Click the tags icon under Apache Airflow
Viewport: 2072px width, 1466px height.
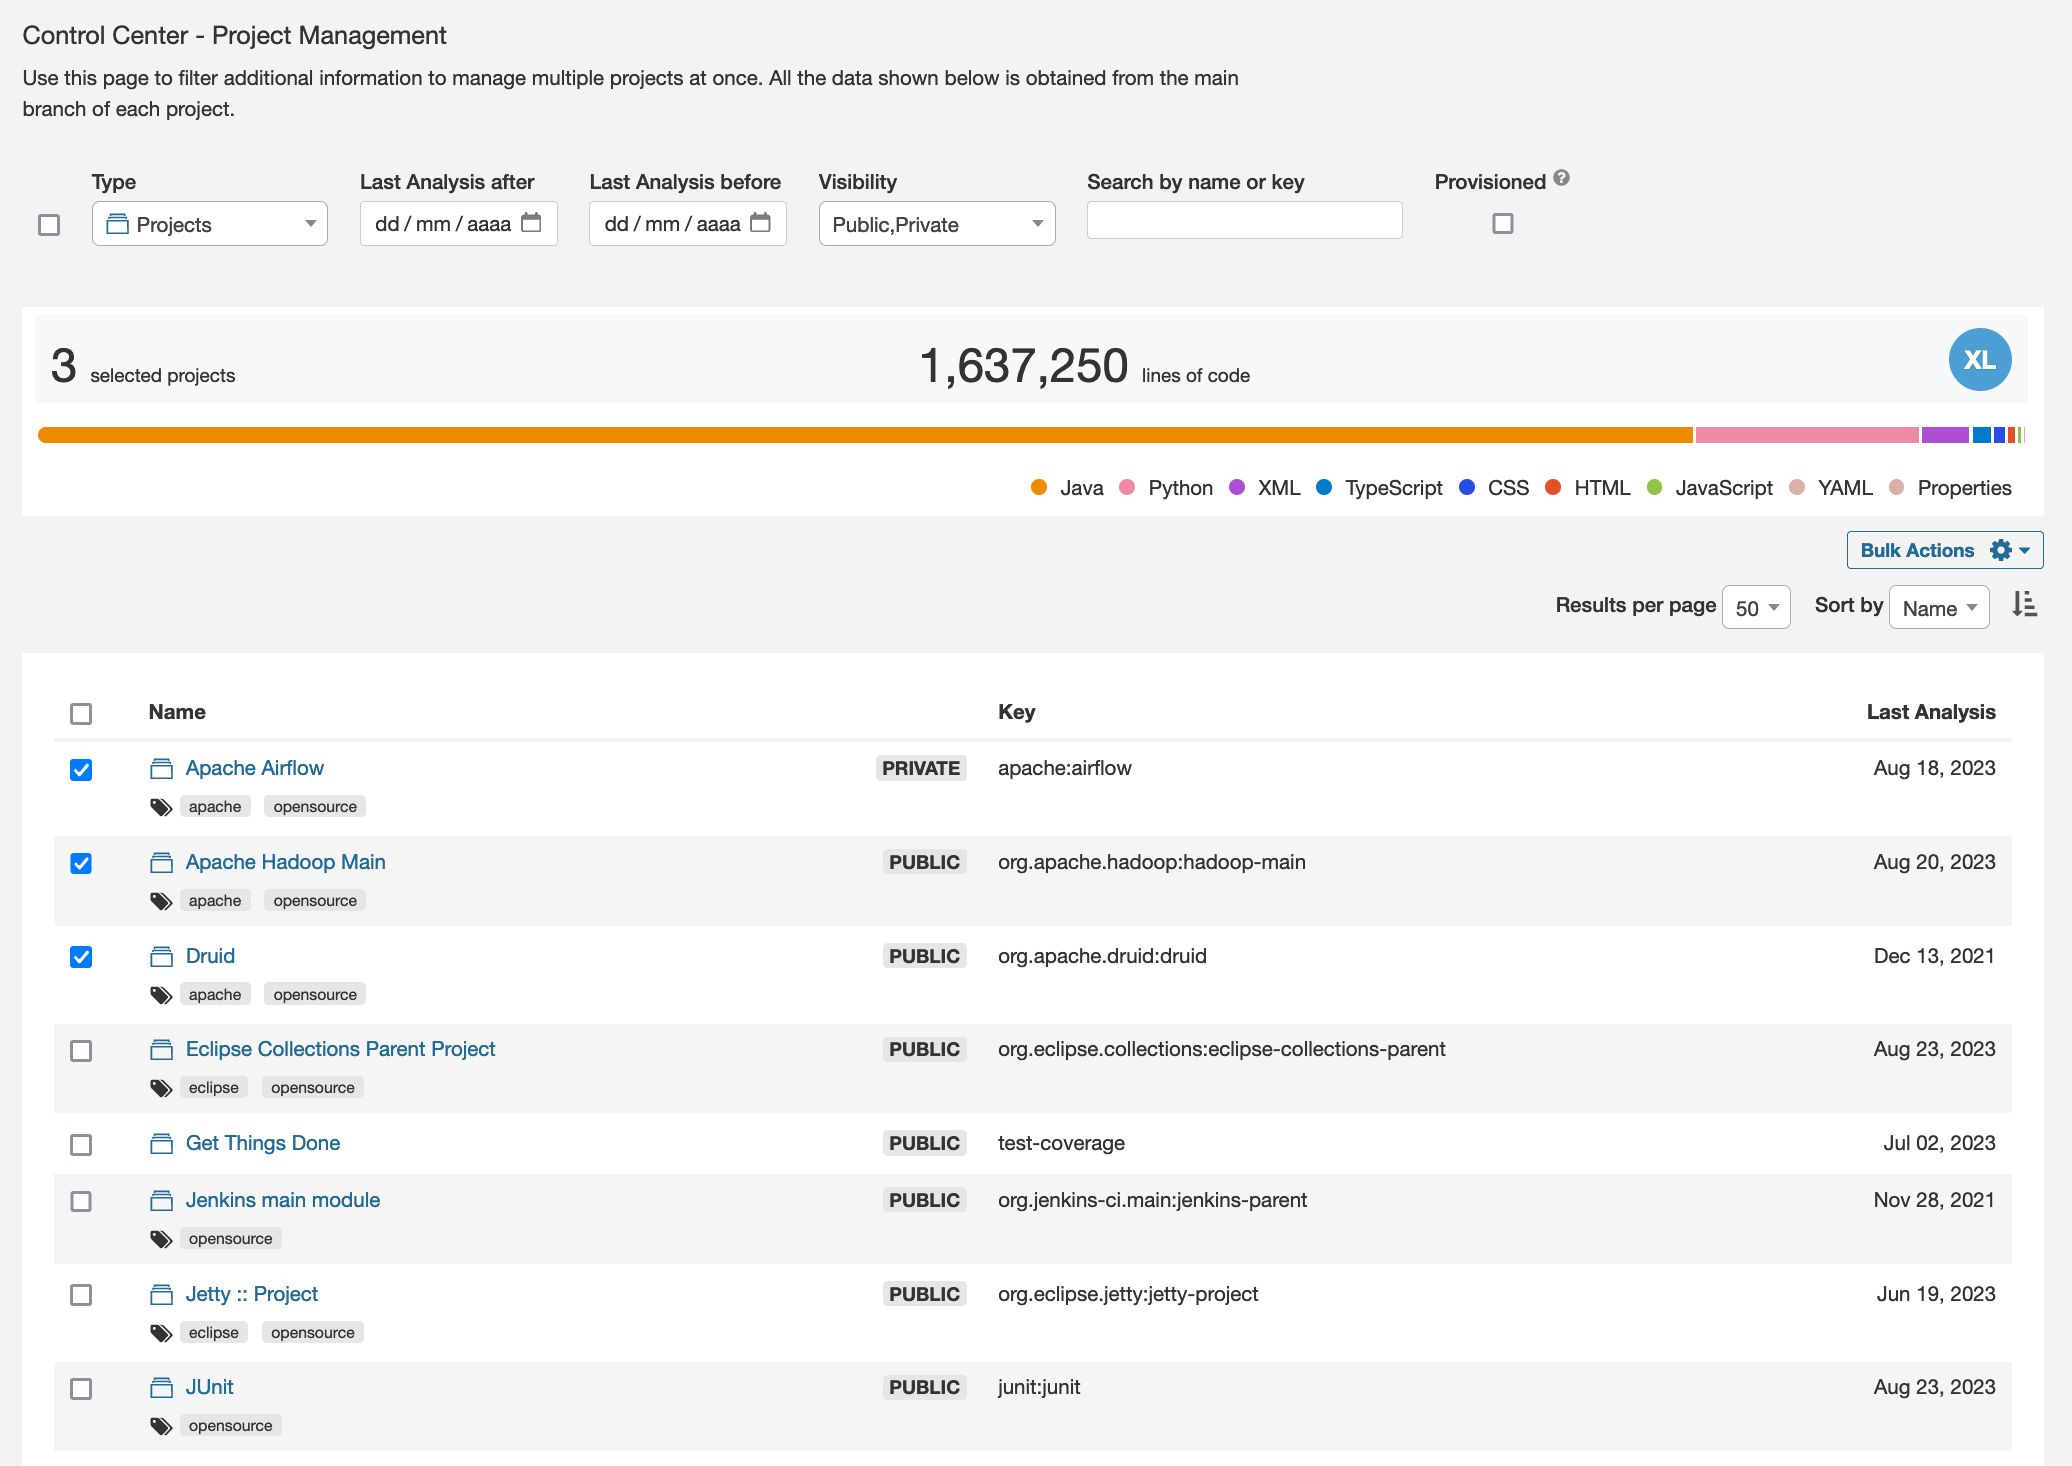[x=161, y=807]
